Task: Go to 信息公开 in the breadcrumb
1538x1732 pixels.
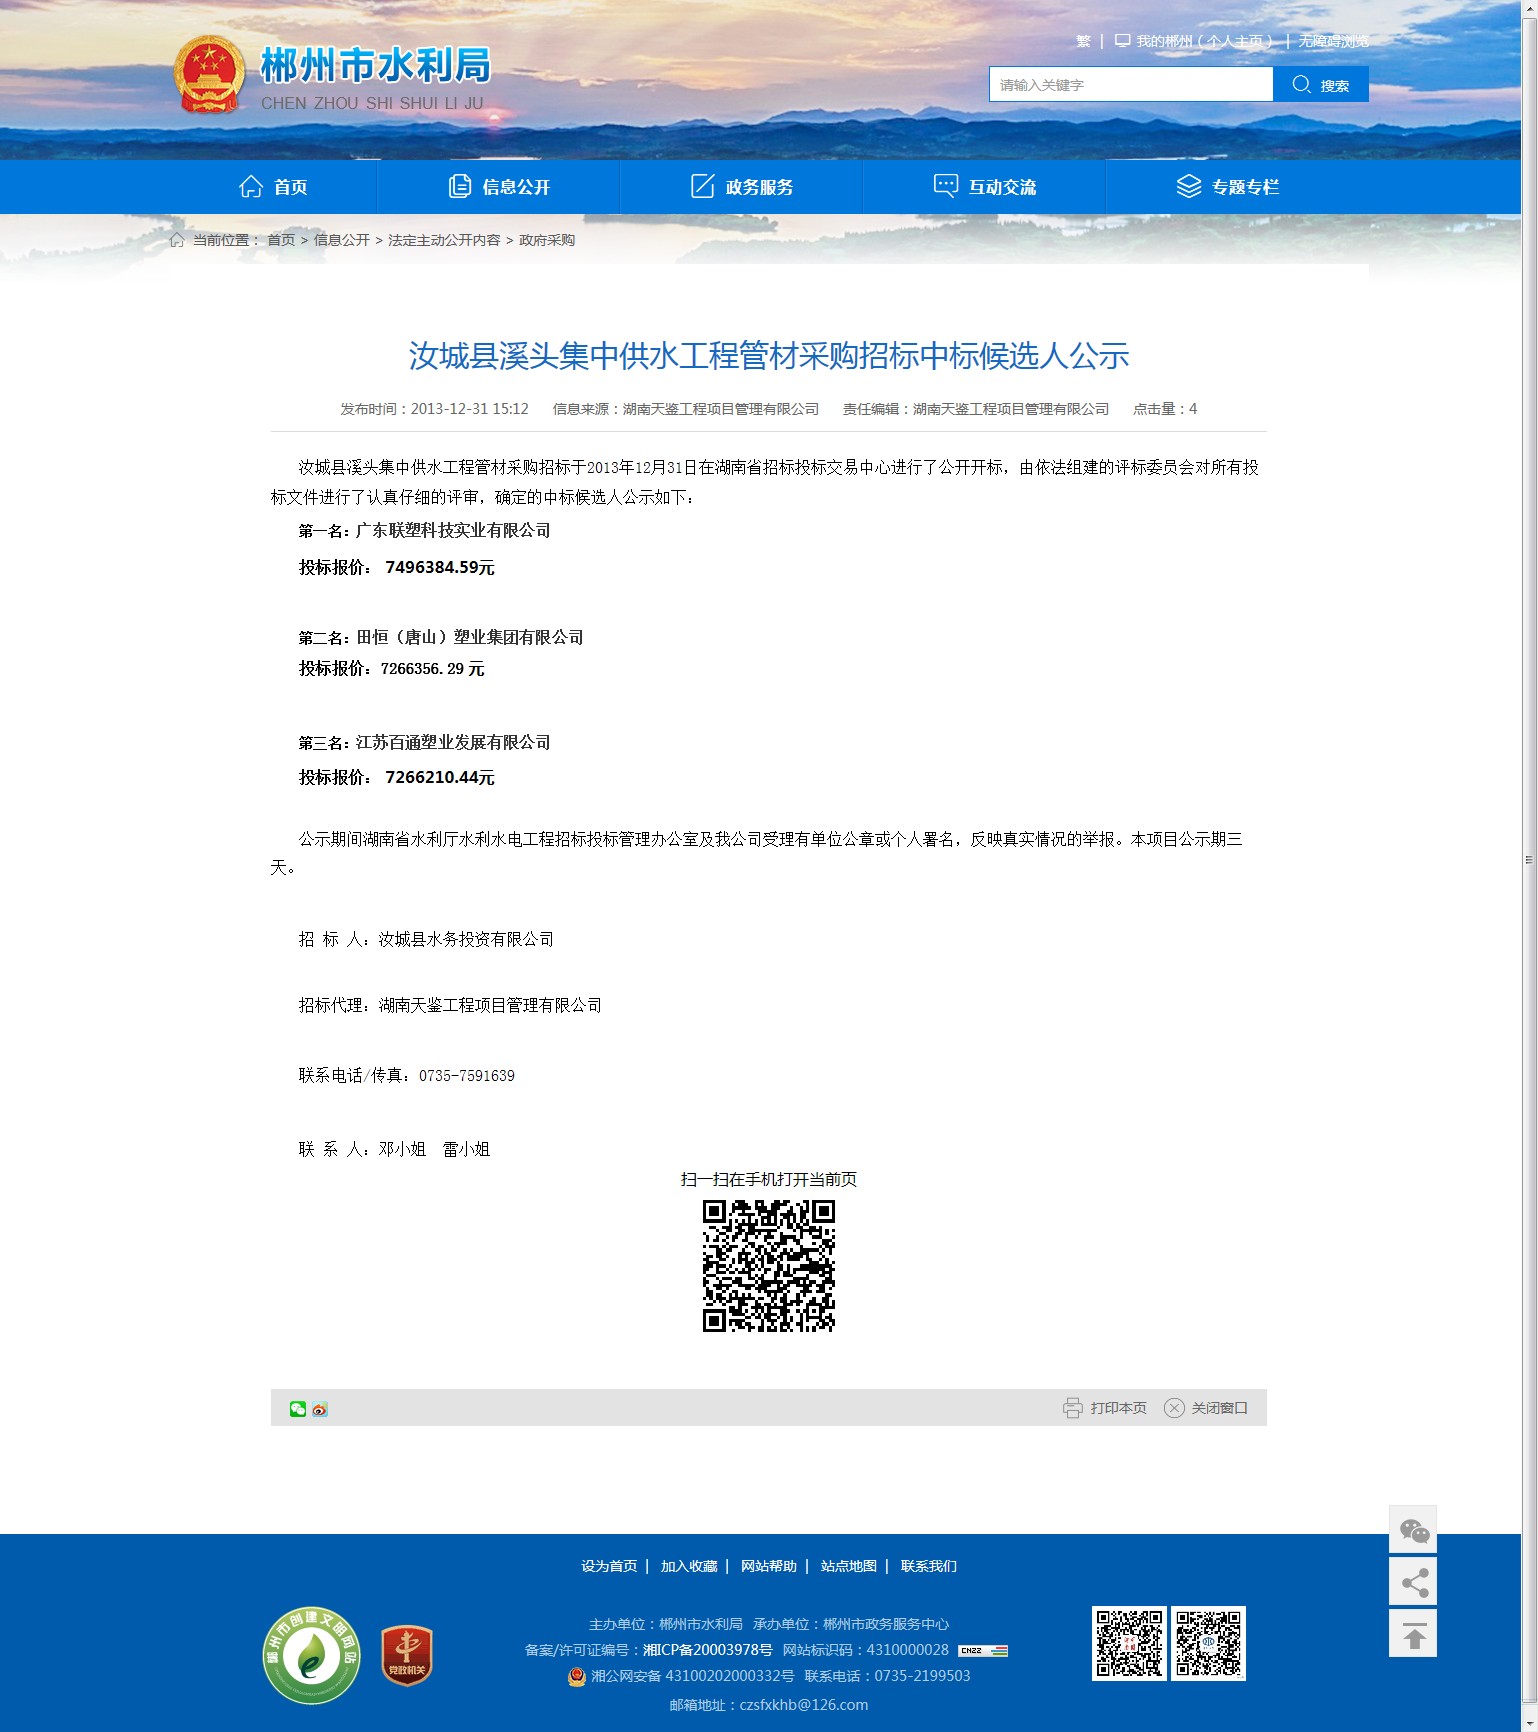Action: pos(342,240)
